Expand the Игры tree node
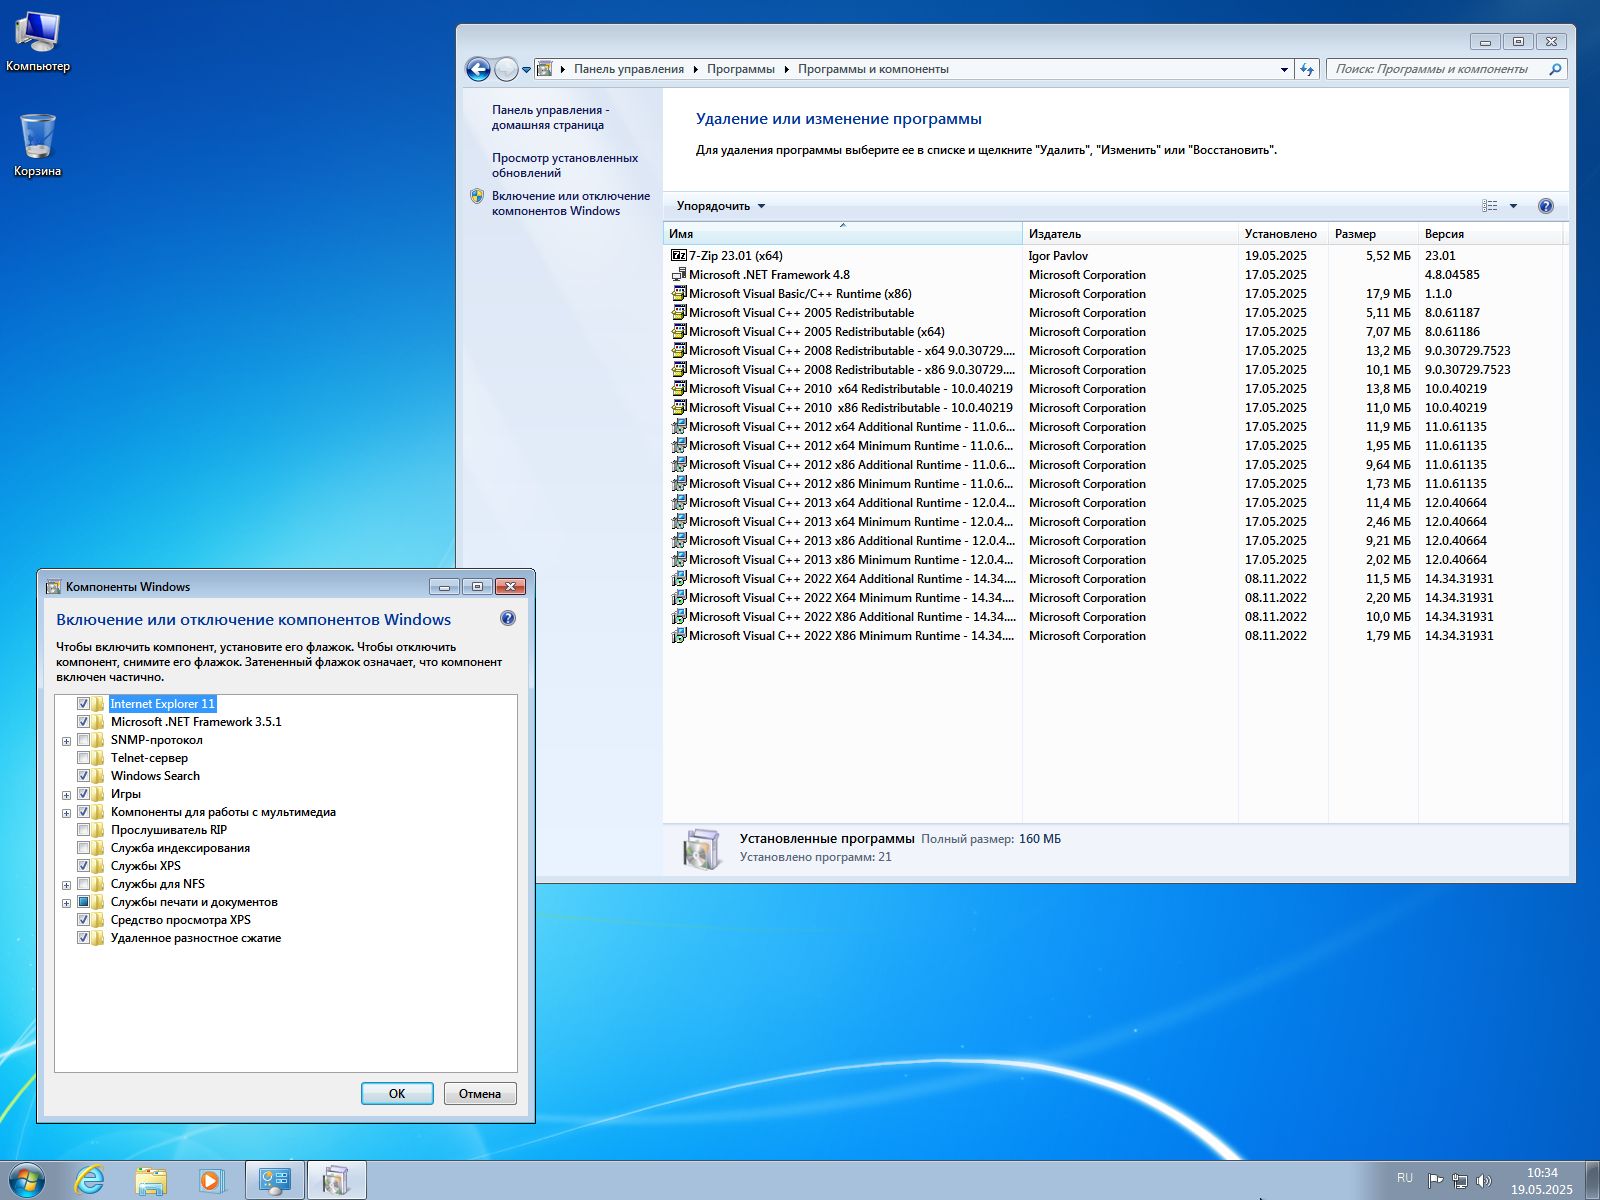The height and width of the screenshot is (1200, 1600). [x=67, y=795]
